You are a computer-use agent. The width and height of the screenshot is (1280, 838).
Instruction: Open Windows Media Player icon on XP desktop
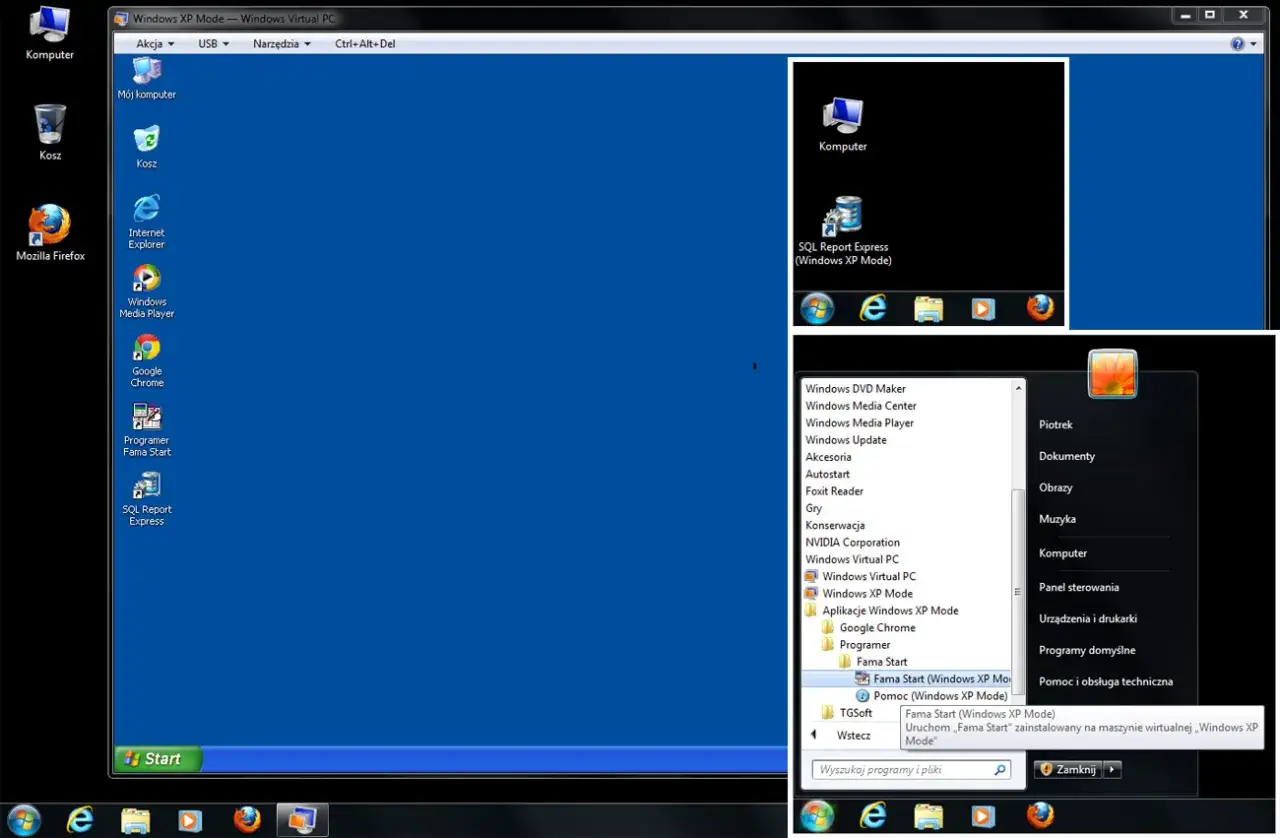pyautogui.click(x=147, y=279)
